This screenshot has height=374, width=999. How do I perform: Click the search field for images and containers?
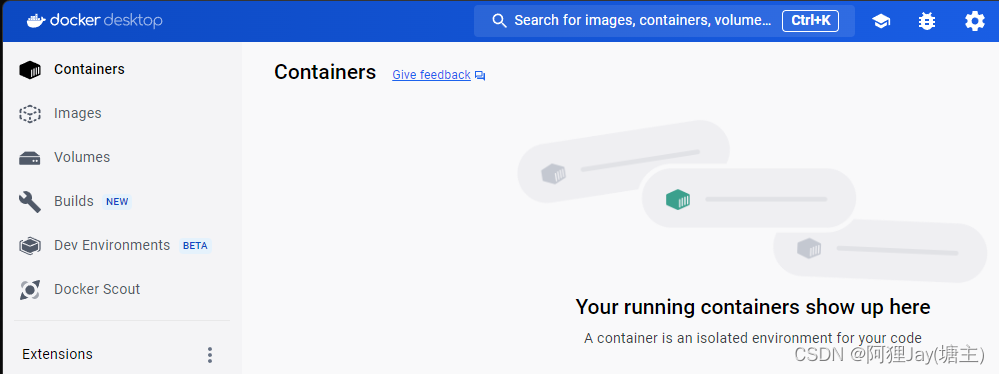(664, 21)
